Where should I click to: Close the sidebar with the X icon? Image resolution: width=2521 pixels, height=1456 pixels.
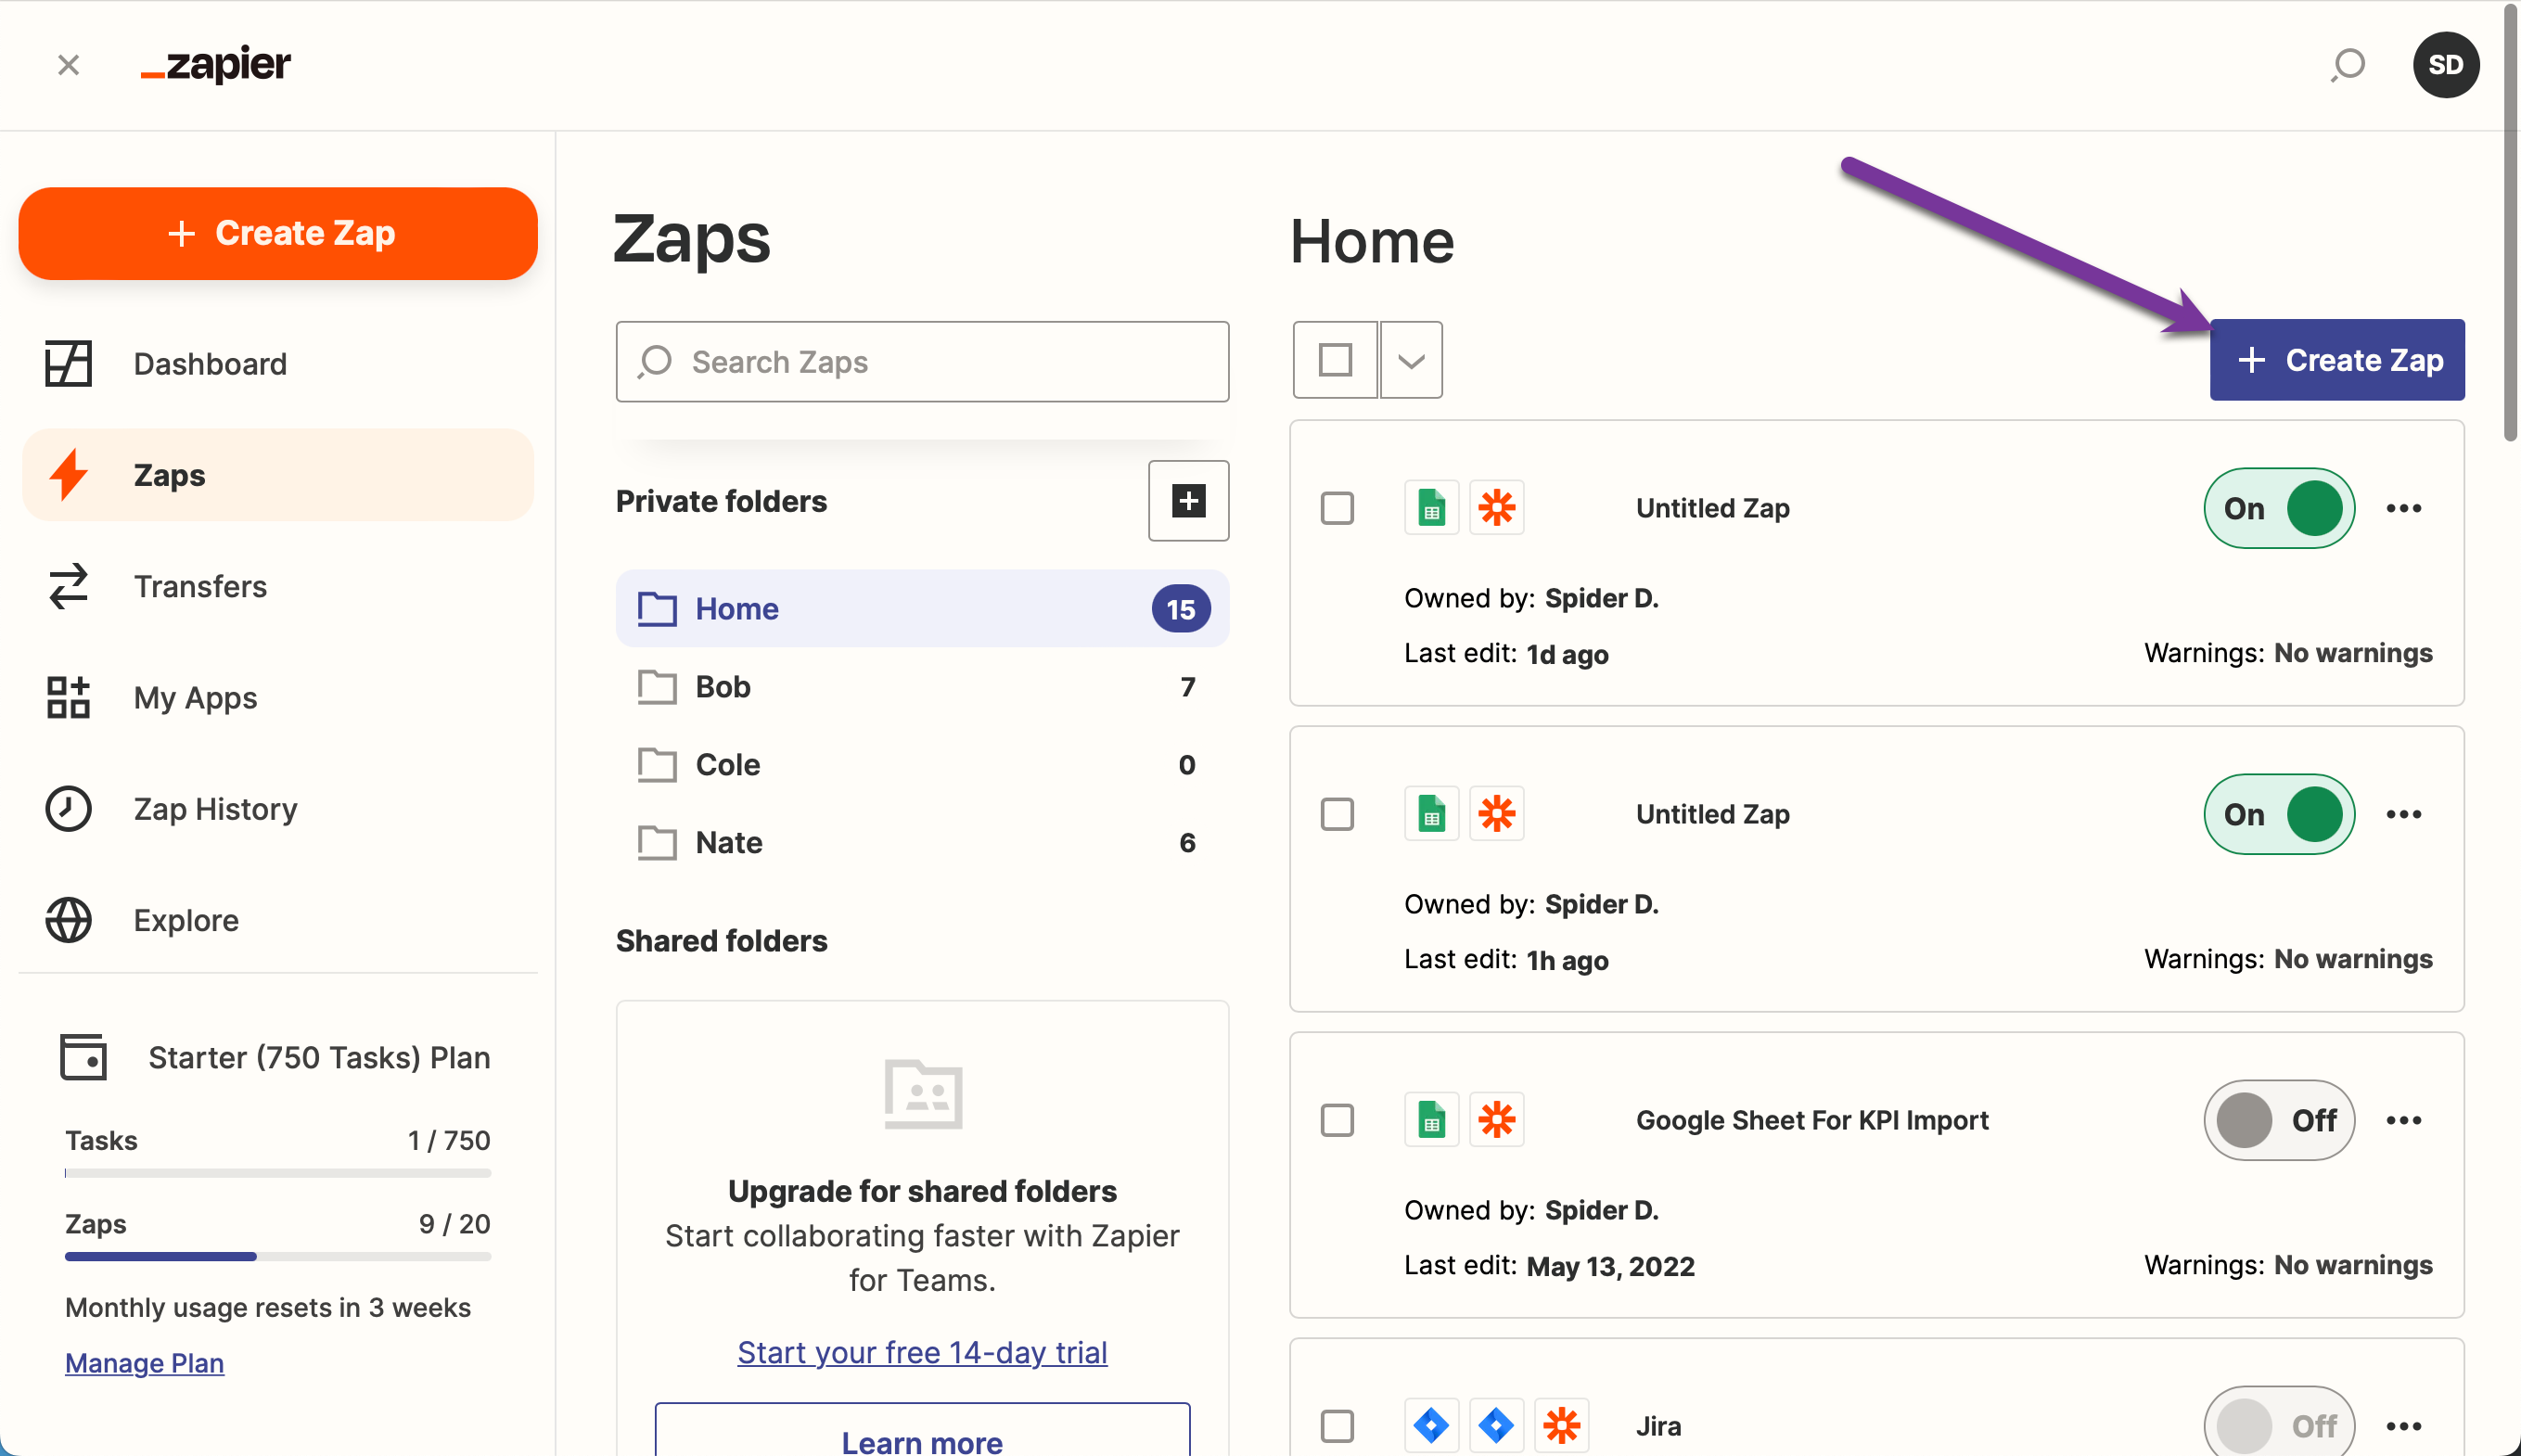pyautogui.click(x=68, y=65)
